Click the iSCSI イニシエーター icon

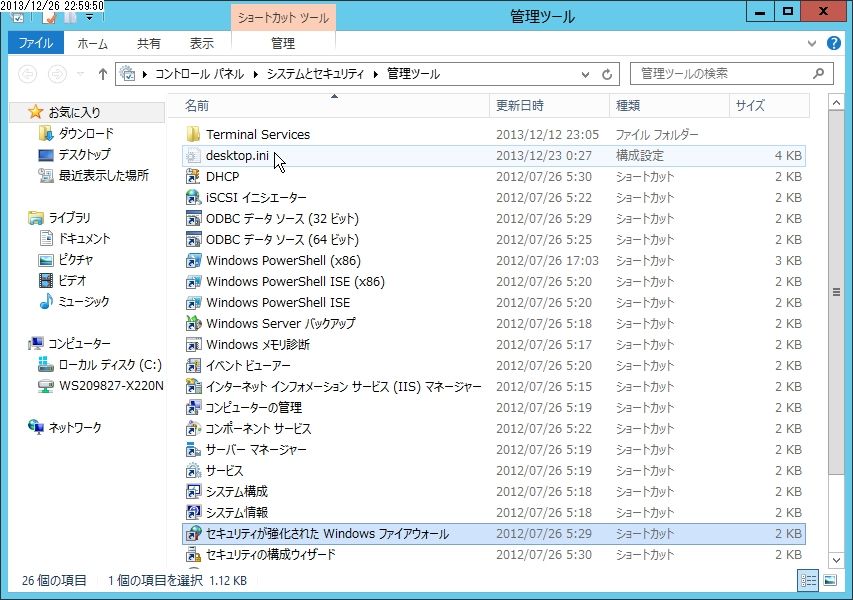tap(193, 197)
